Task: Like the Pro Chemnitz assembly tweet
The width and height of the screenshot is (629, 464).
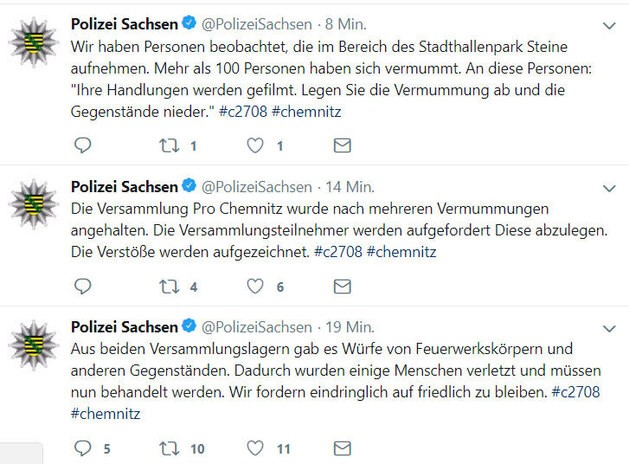Action: click(255, 287)
